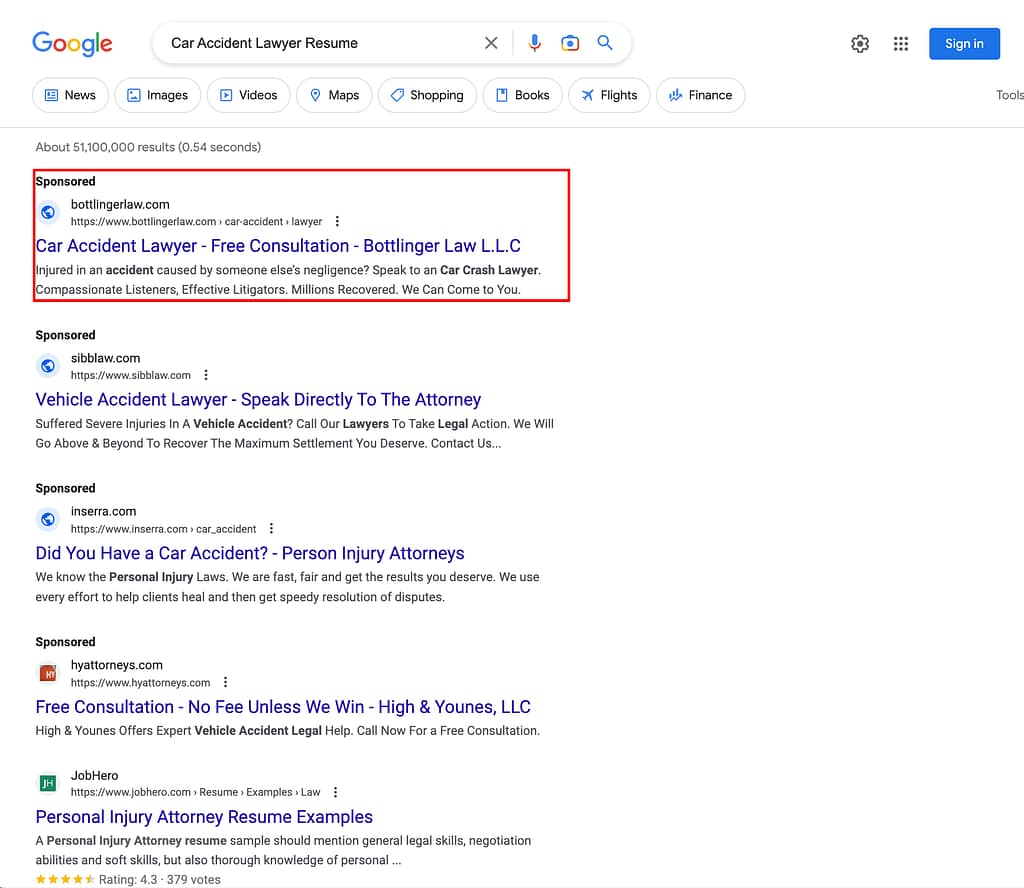Open three-dot menu beside inserra.com URL

click(271, 528)
